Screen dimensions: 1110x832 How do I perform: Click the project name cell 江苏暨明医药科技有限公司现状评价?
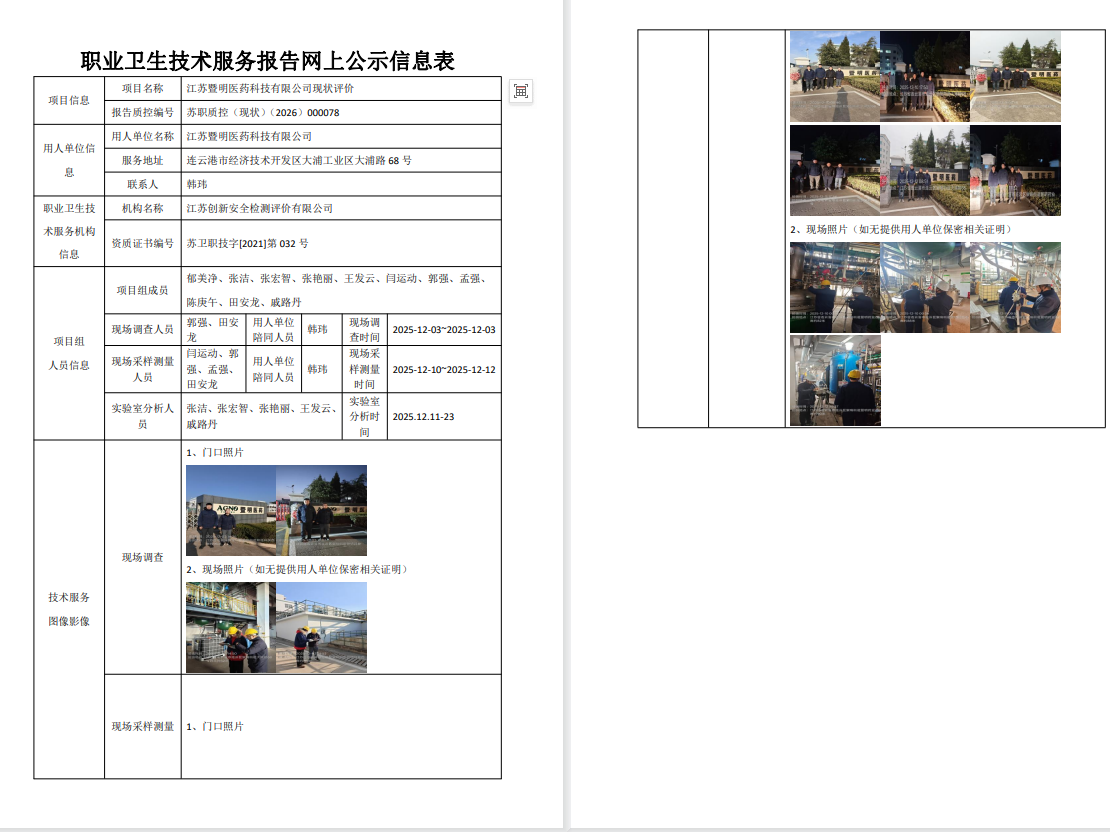(270, 89)
